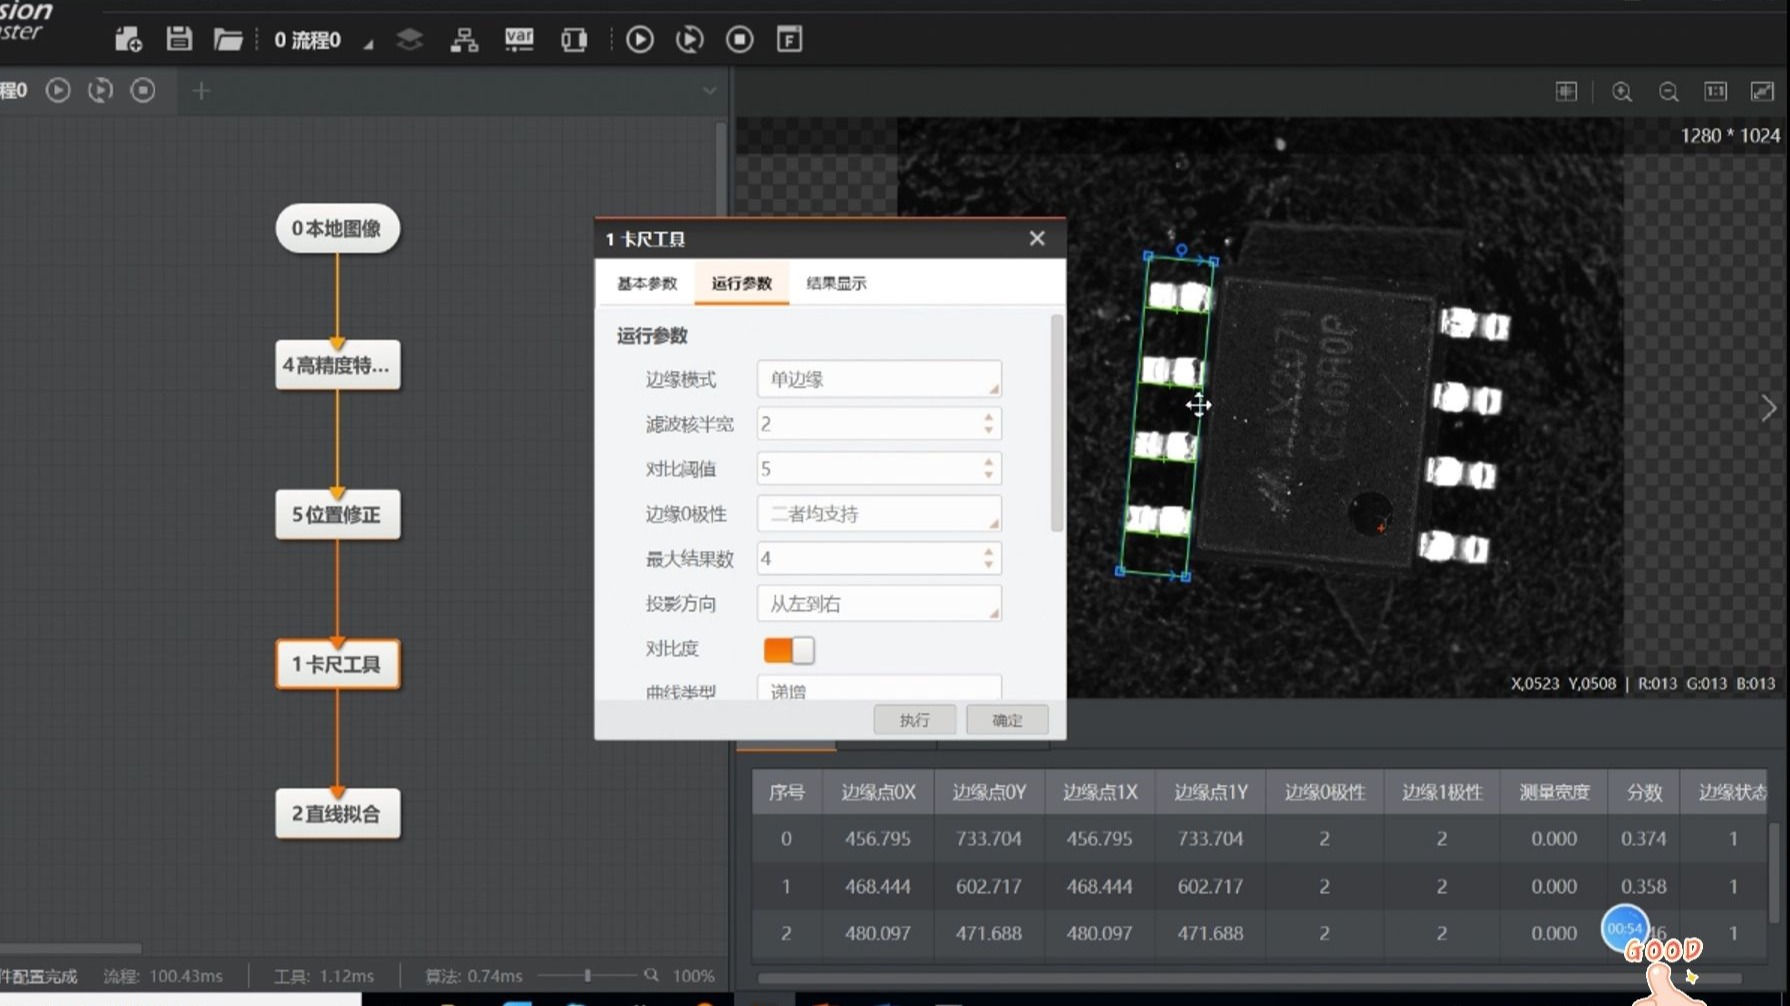Click the 测量宽度 column header

[x=1553, y=792]
